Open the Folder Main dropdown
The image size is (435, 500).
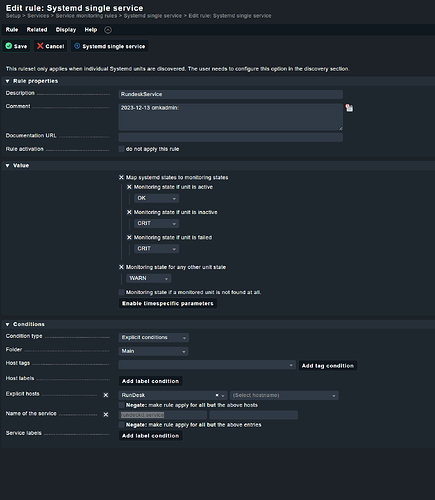(x=153, y=351)
